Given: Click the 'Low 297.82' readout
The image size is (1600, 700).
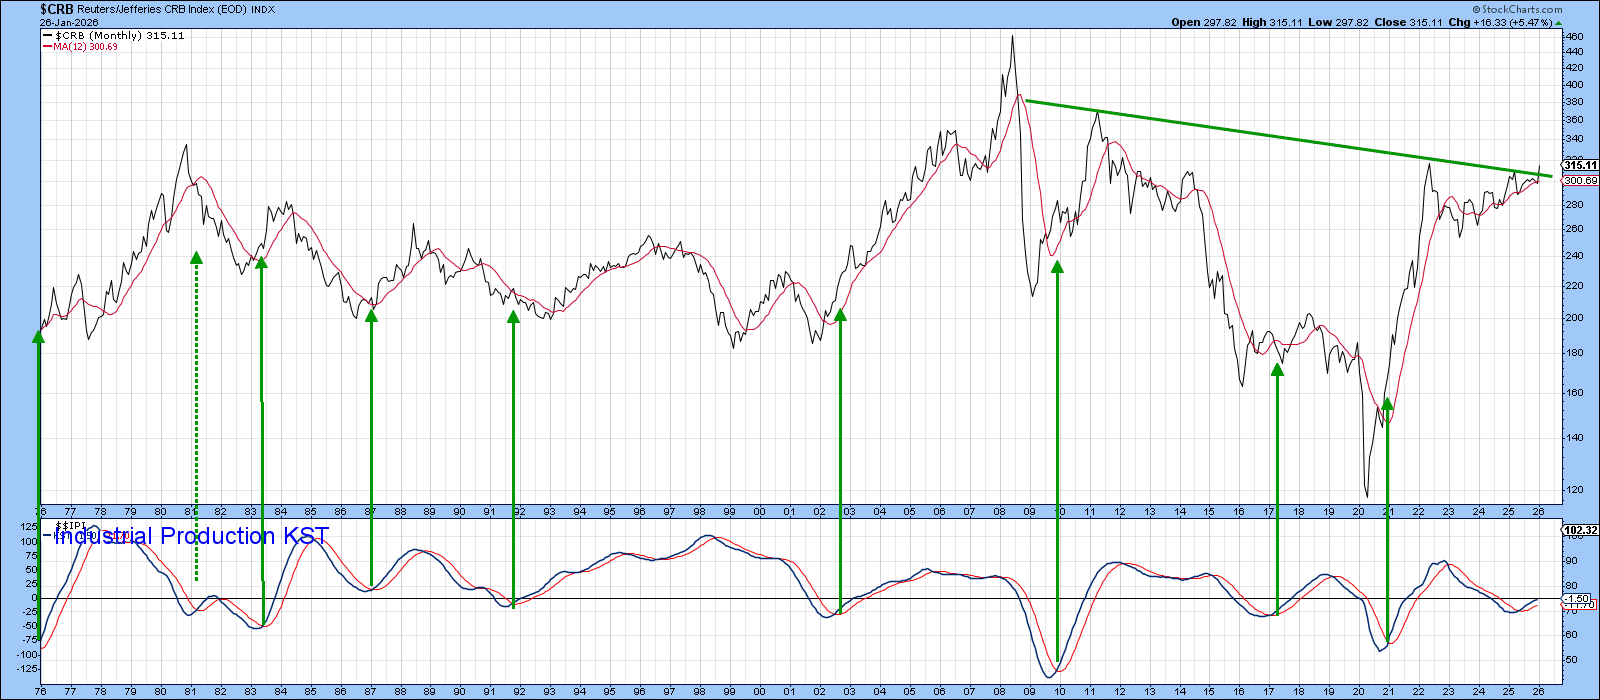Looking at the screenshot, I should 1339,22.
